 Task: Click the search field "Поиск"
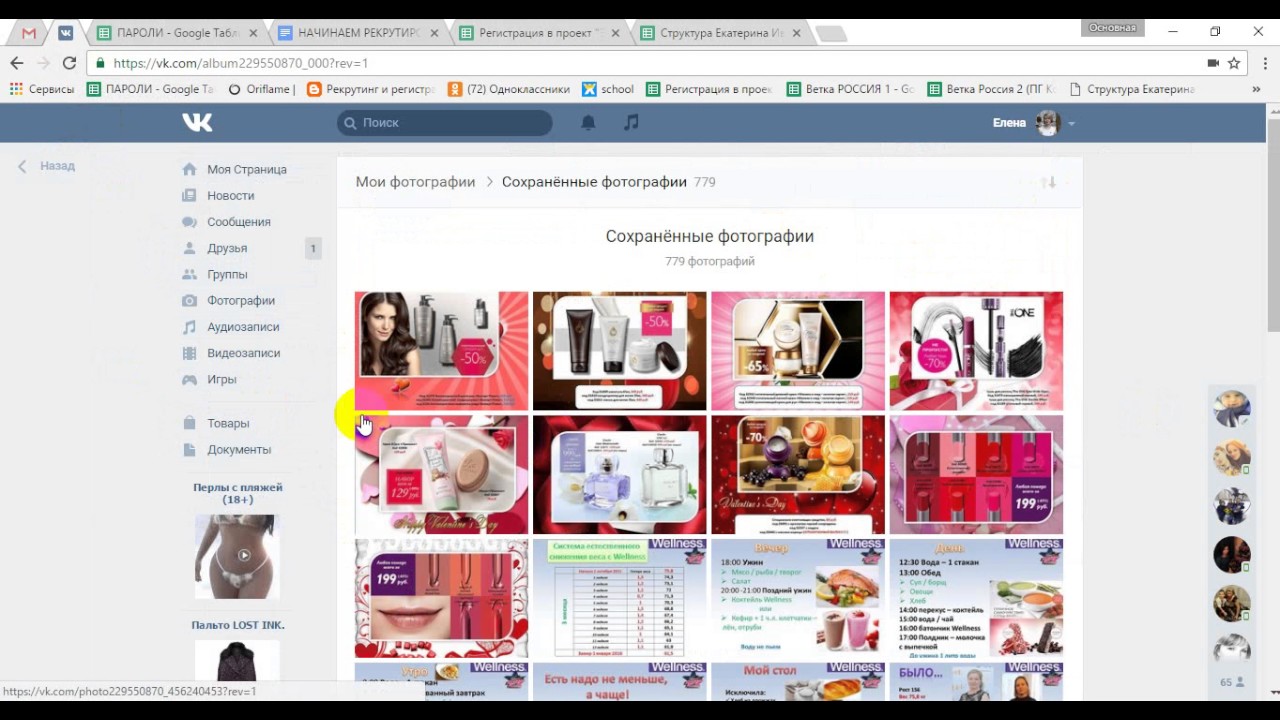[445, 122]
